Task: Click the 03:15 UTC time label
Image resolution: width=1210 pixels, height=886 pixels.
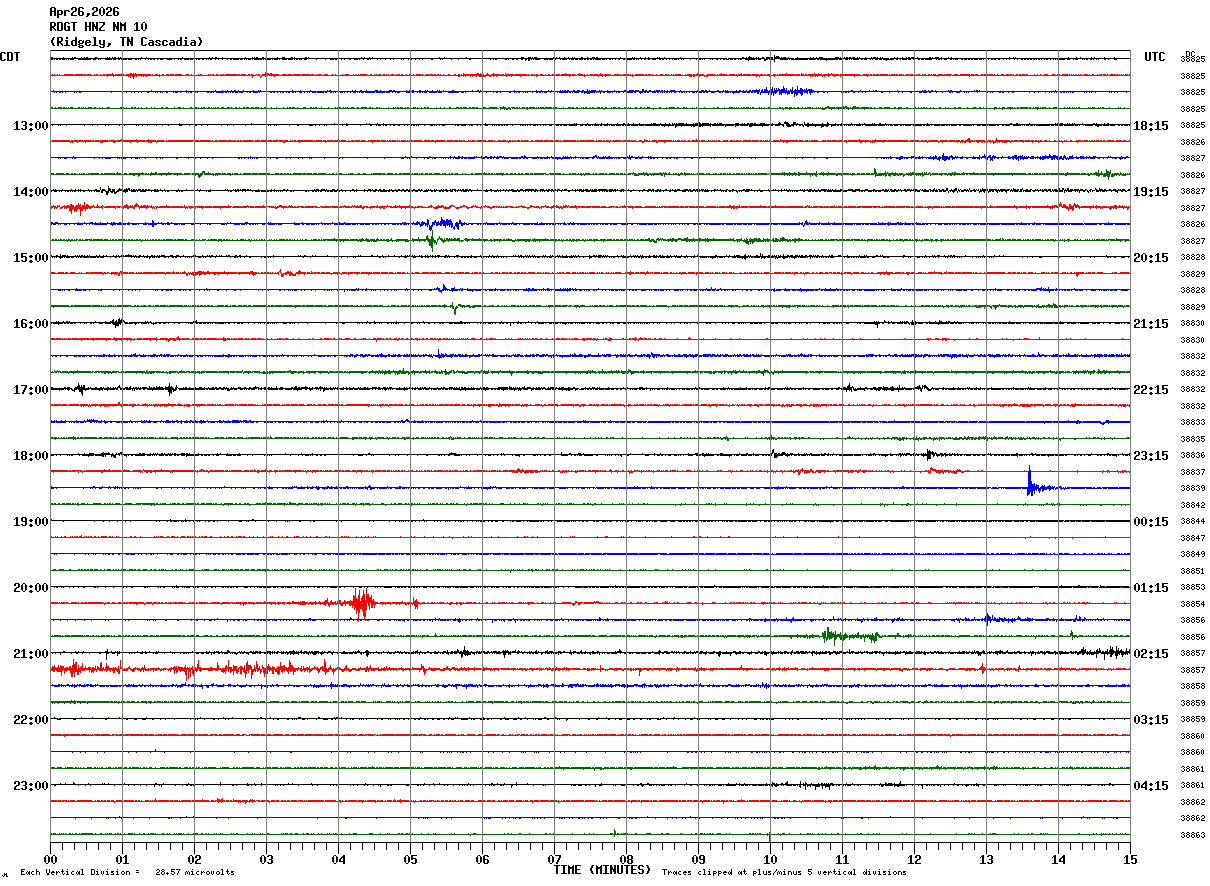Action: pyautogui.click(x=1151, y=720)
